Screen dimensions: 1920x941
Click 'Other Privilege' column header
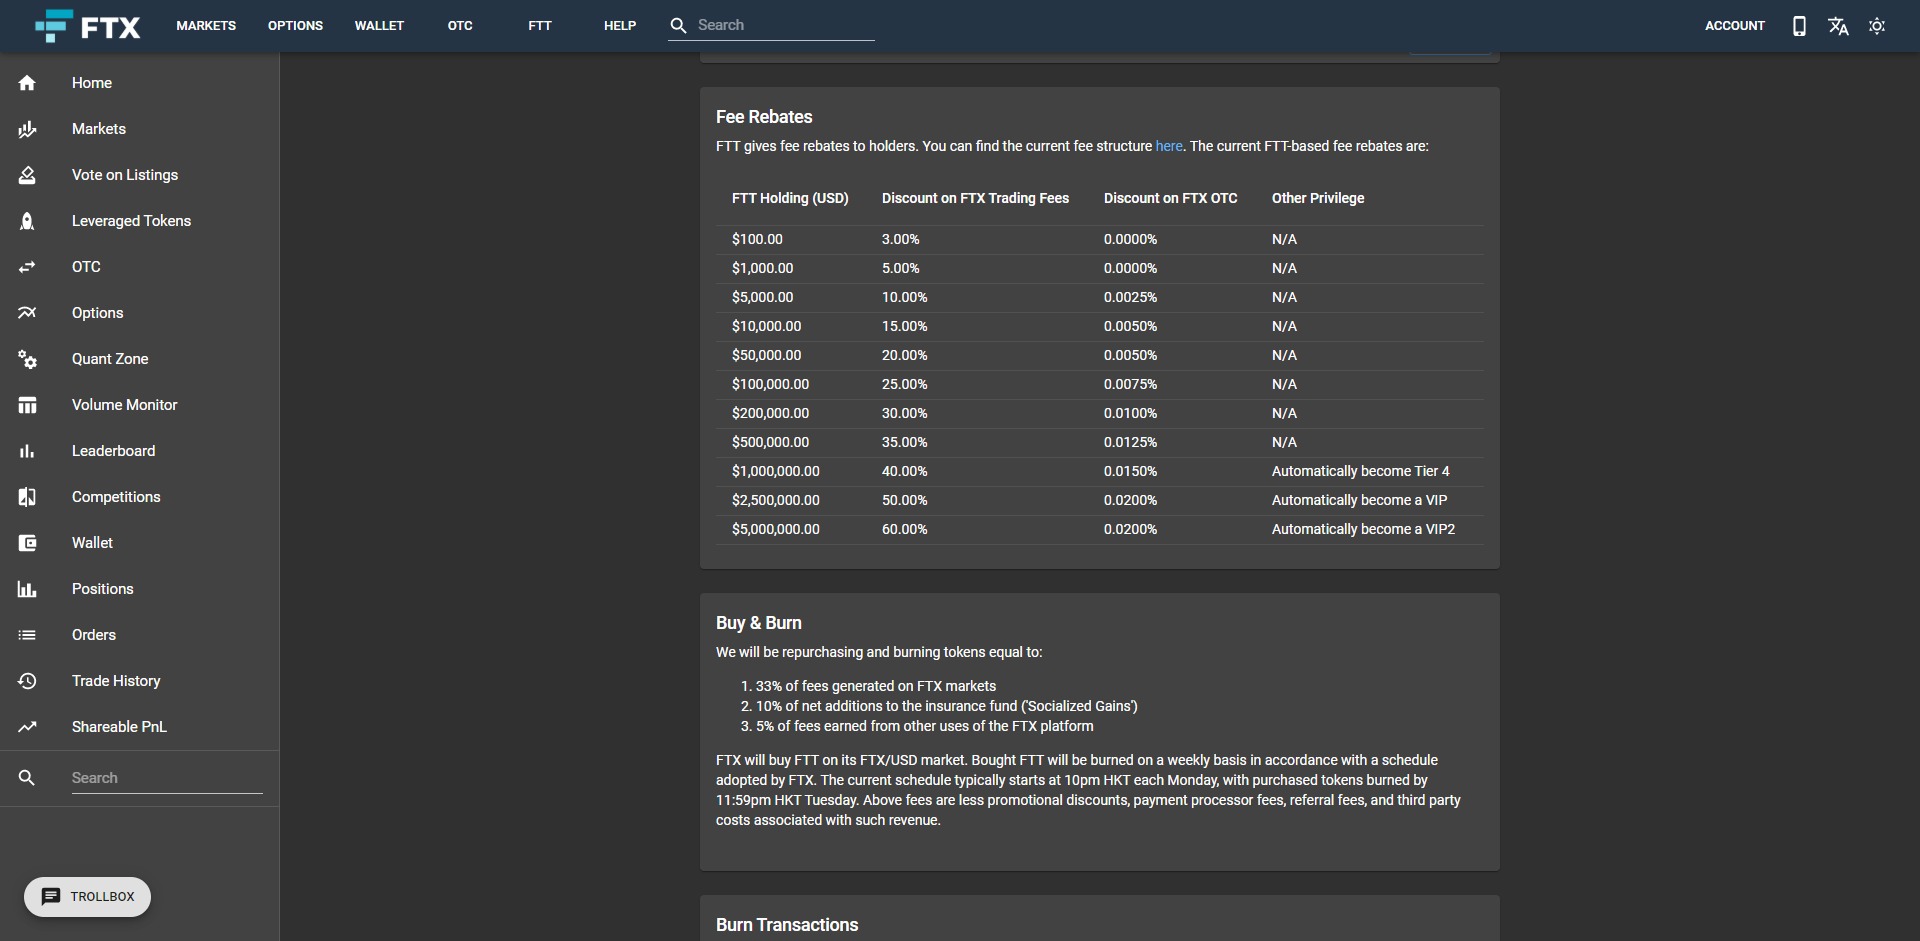click(x=1318, y=198)
